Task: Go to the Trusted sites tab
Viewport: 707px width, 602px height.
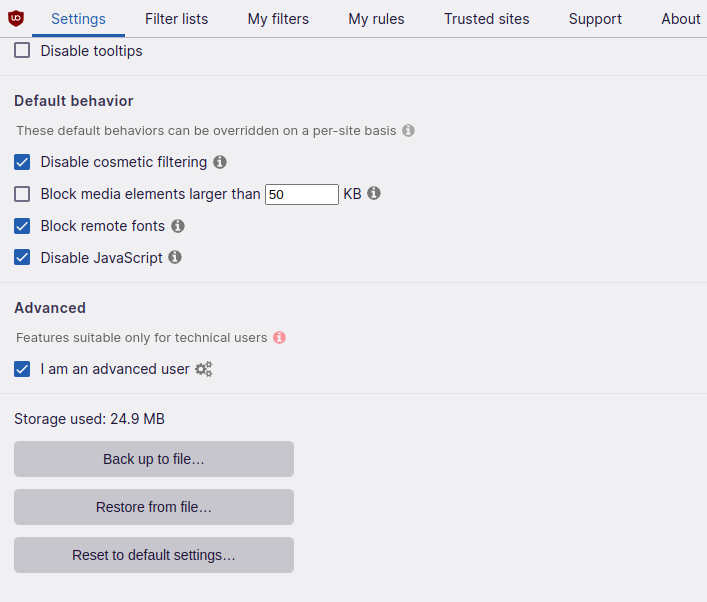Action: (x=486, y=19)
